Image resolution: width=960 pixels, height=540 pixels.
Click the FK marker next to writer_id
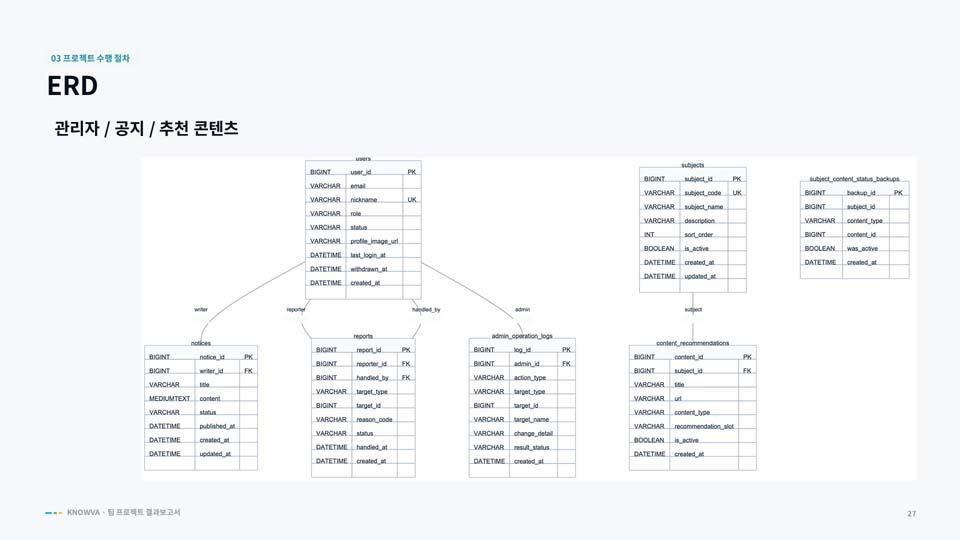tap(248, 371)
